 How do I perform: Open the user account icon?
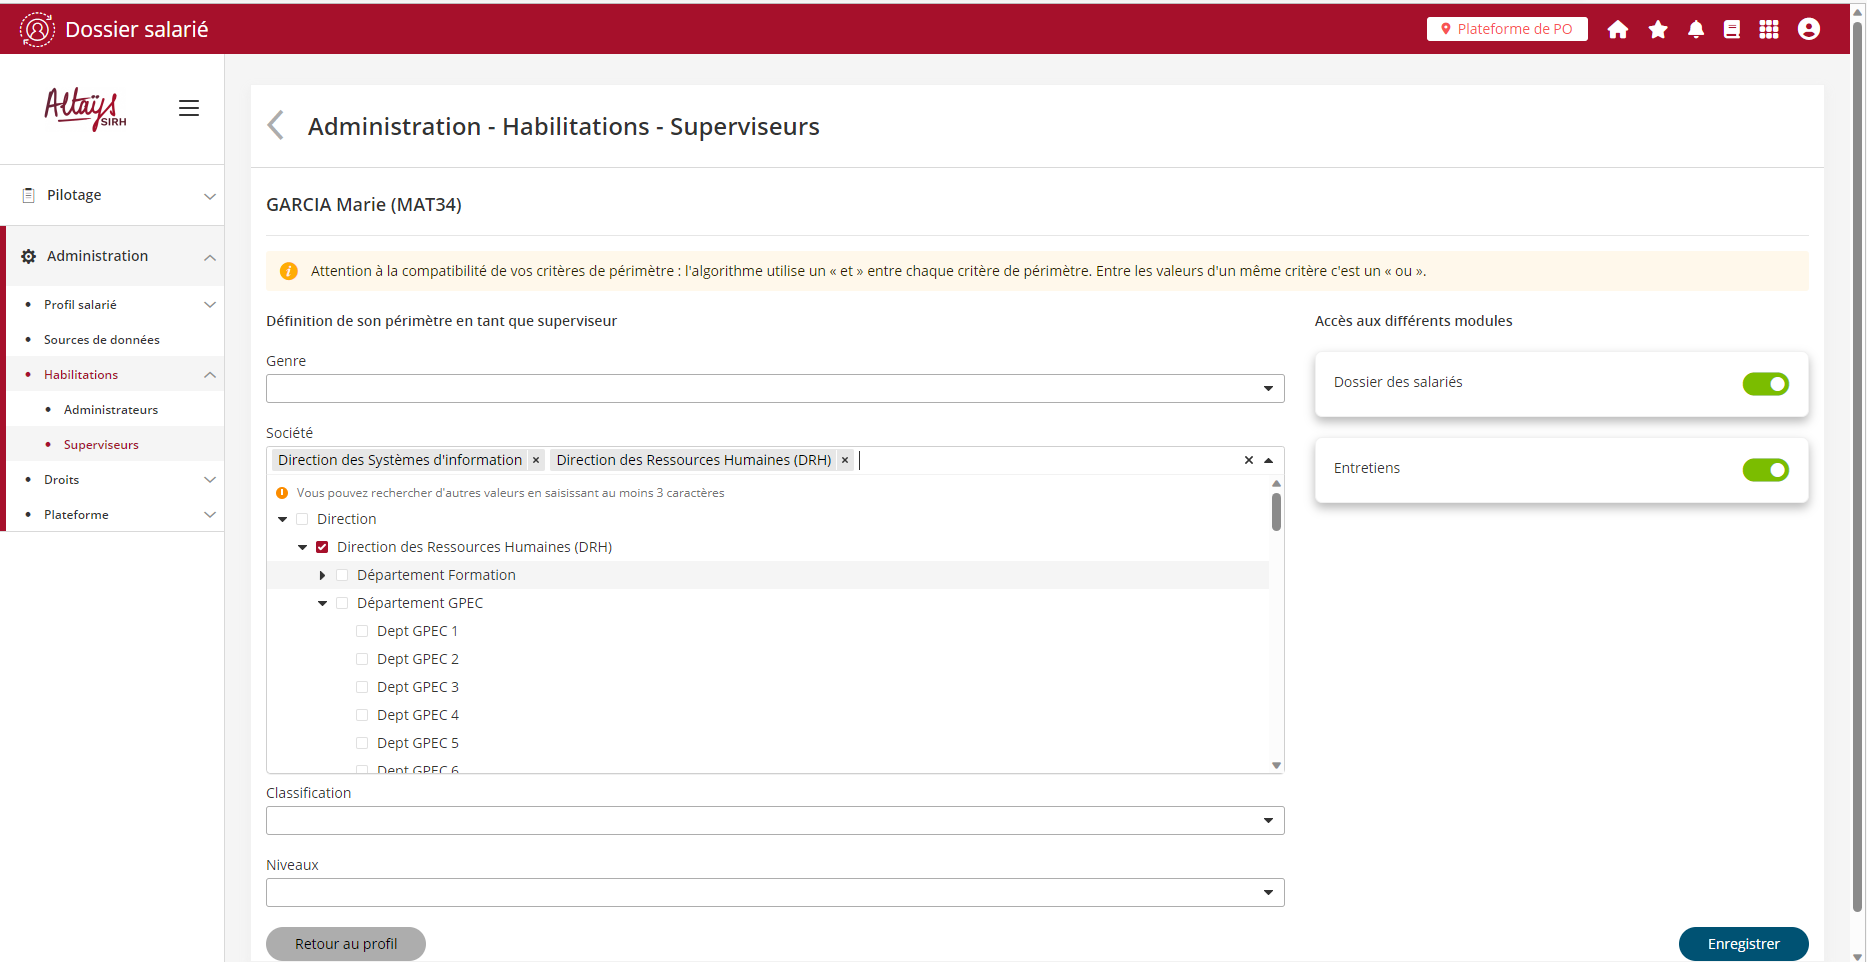1808,30
